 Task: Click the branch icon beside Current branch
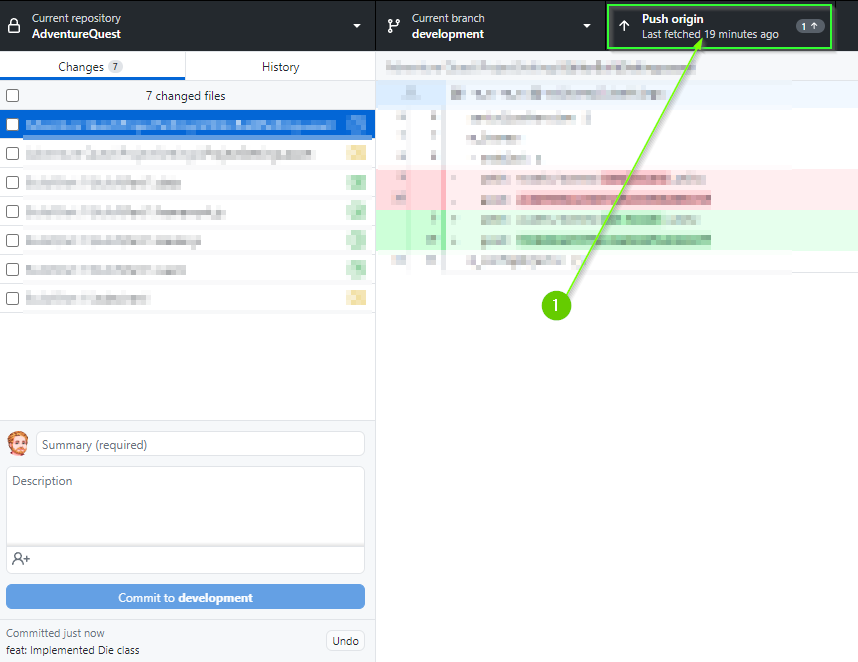pyautogui.click(x=393, y=26)
